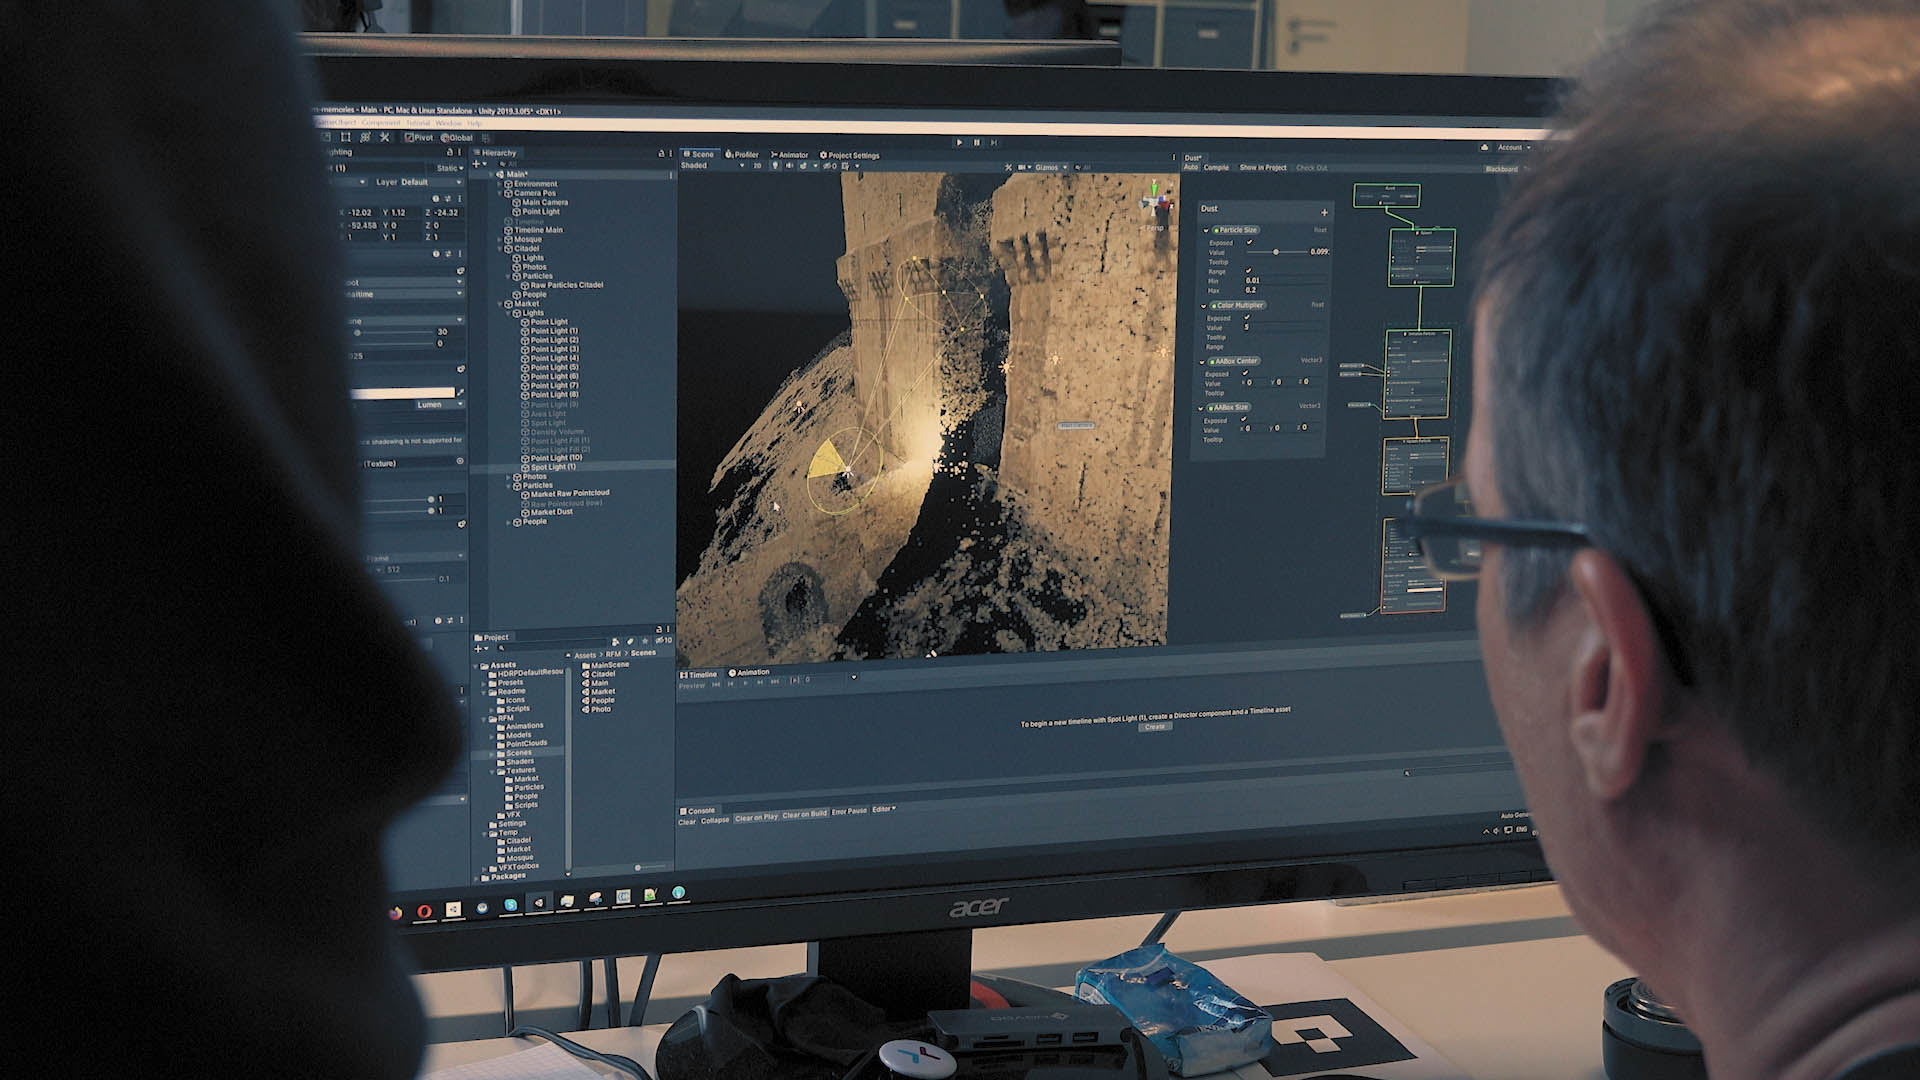Toggle scene effects icon
The image size is (1920, 1080).
click(x=802, y=166)
